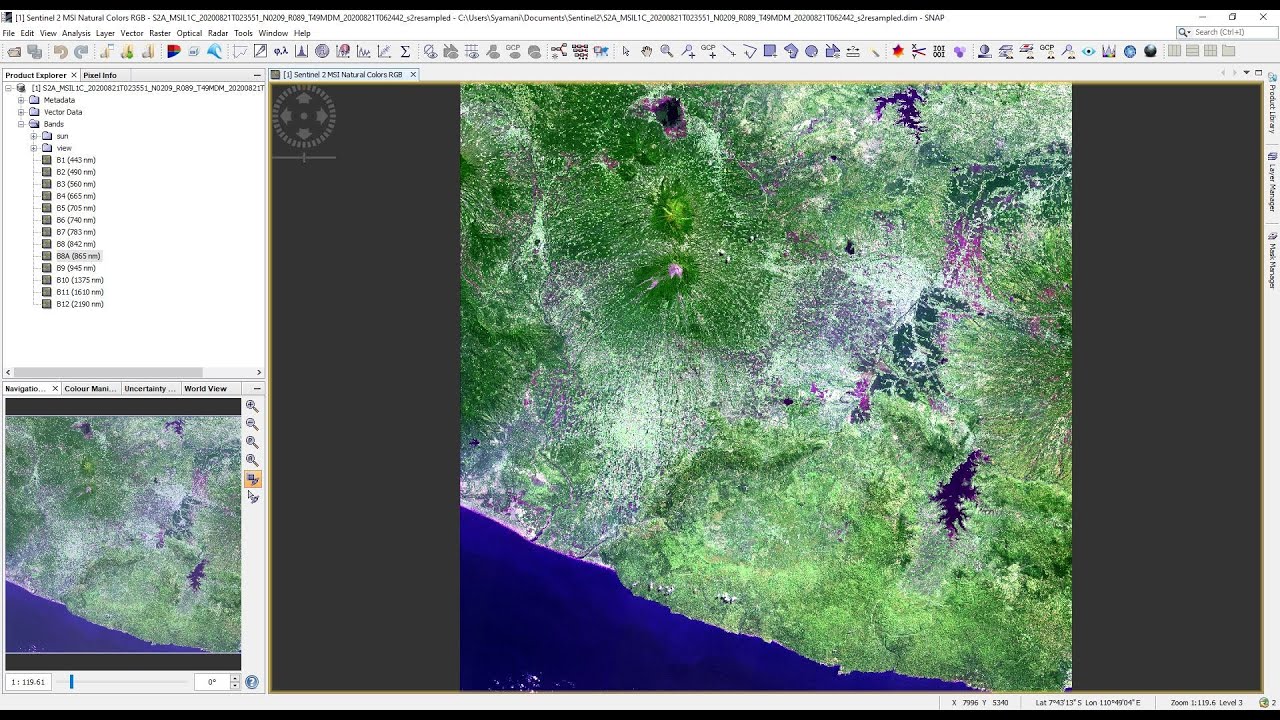
Task: Collapse the product root node in Product Explorer
Action: tap(9, 88)
